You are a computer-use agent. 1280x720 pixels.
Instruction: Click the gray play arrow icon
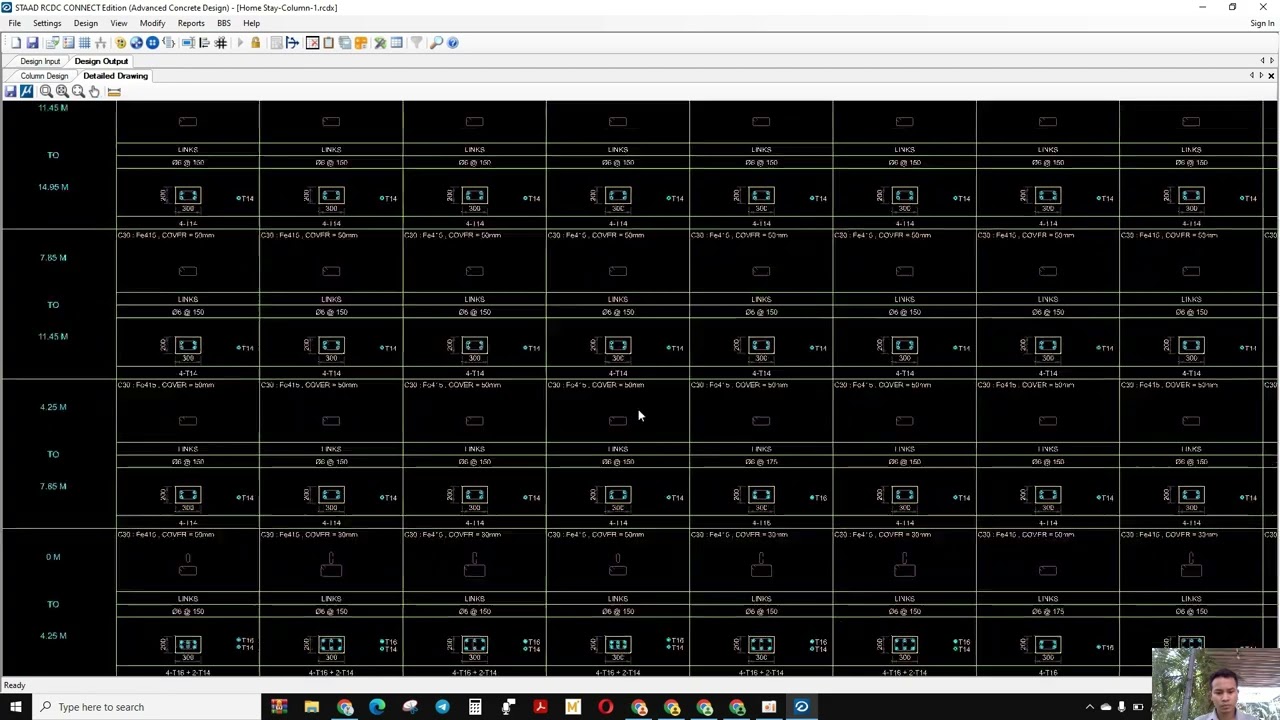pos(239,43)
